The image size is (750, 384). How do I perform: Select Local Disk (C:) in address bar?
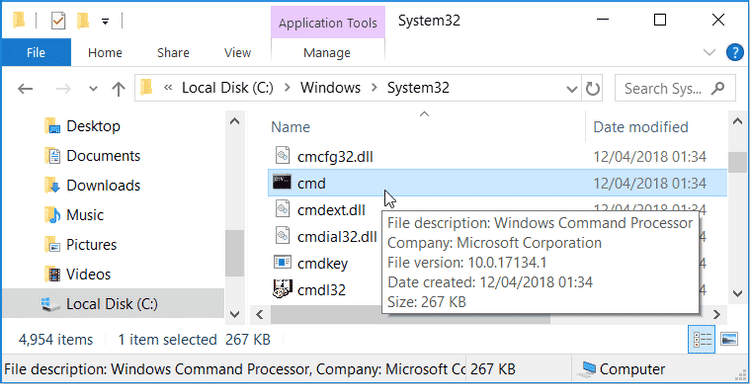227,88
